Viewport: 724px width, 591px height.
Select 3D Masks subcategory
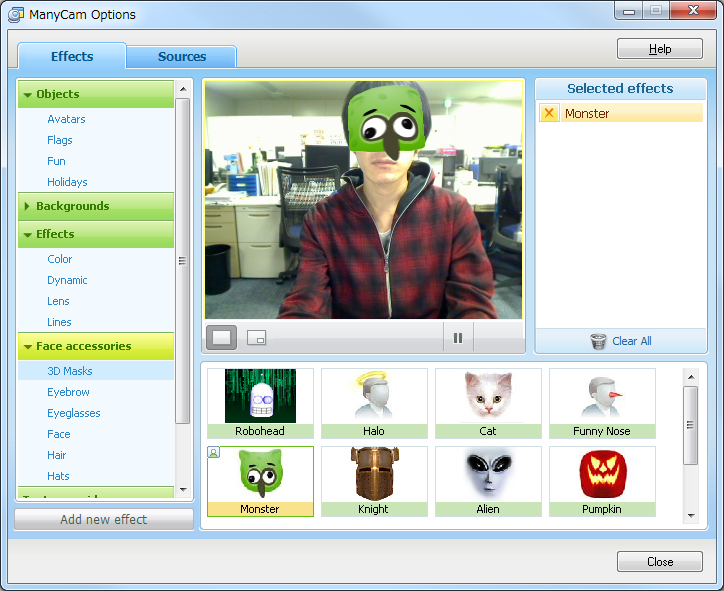pyautogui.click(x=96, y=371)
